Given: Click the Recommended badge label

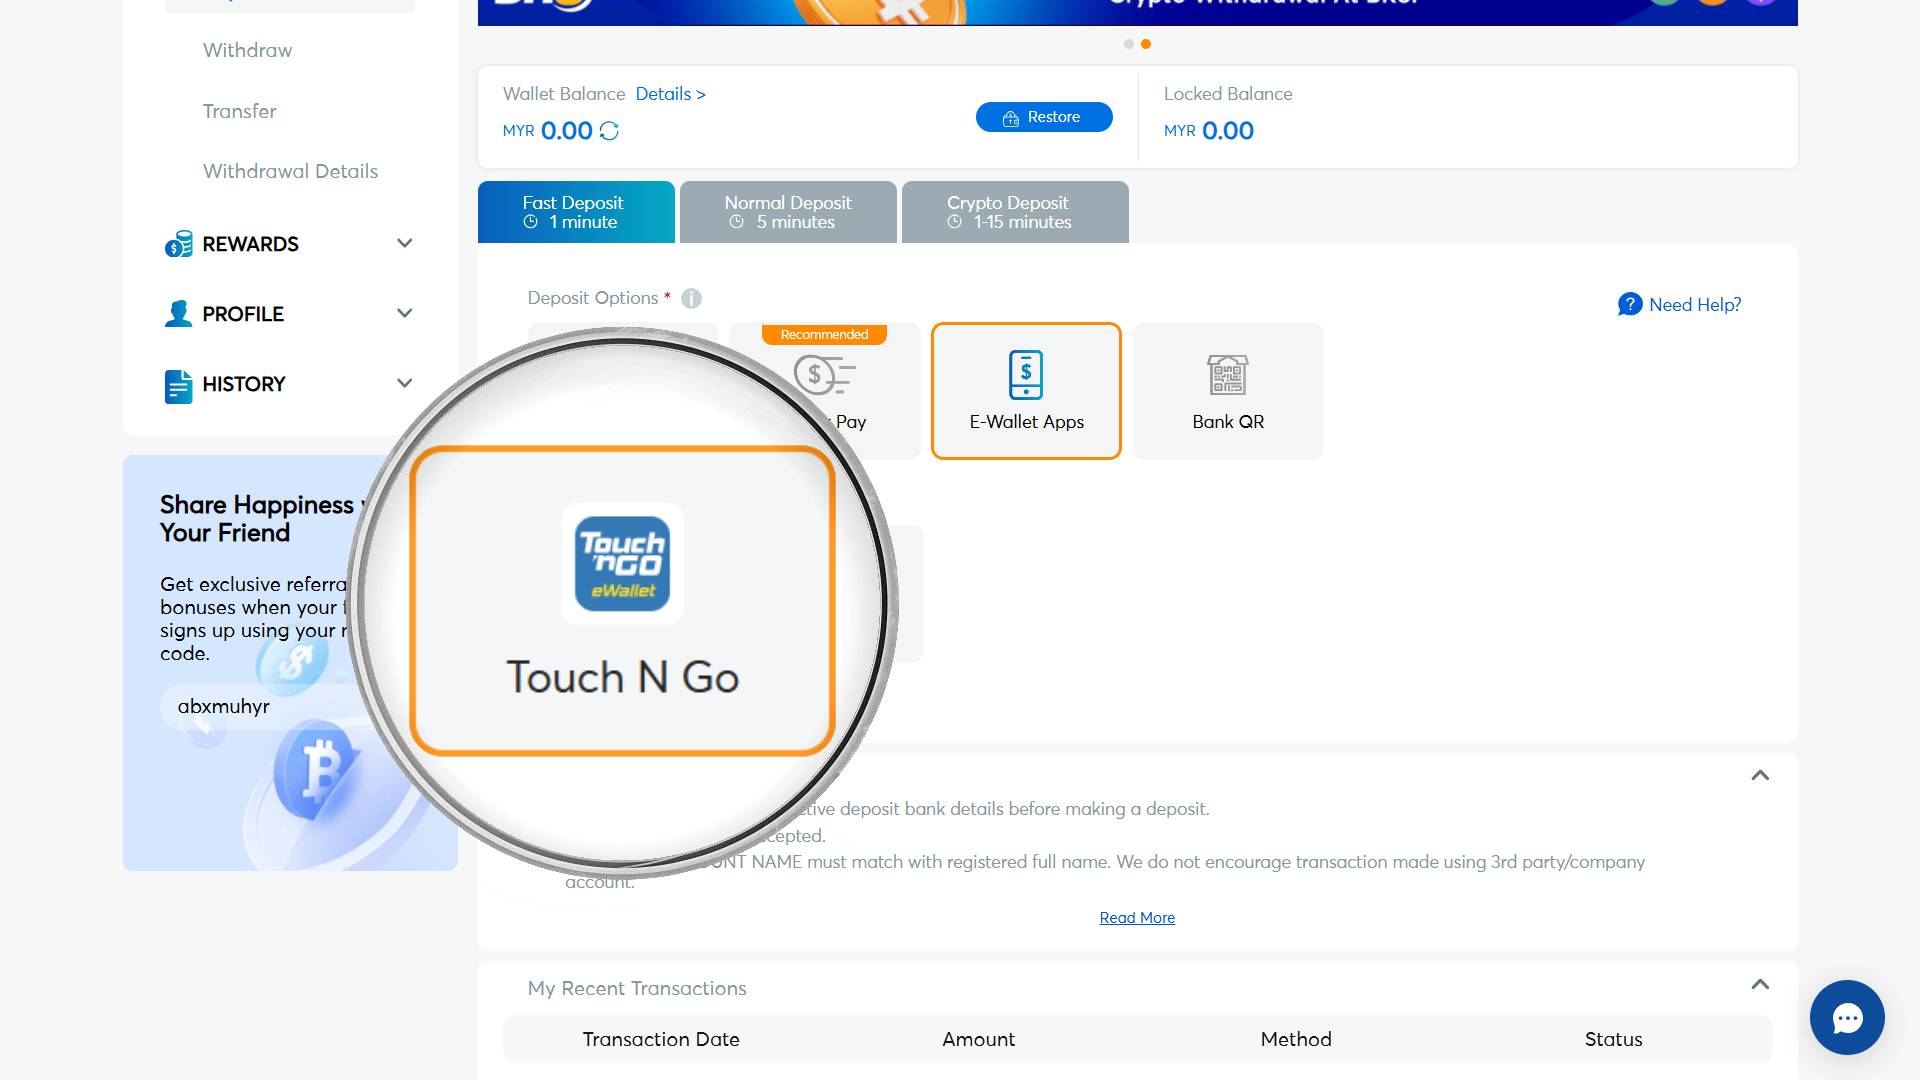Looking at the screenshot, I should pyautogui.click(x=824, y=334).
